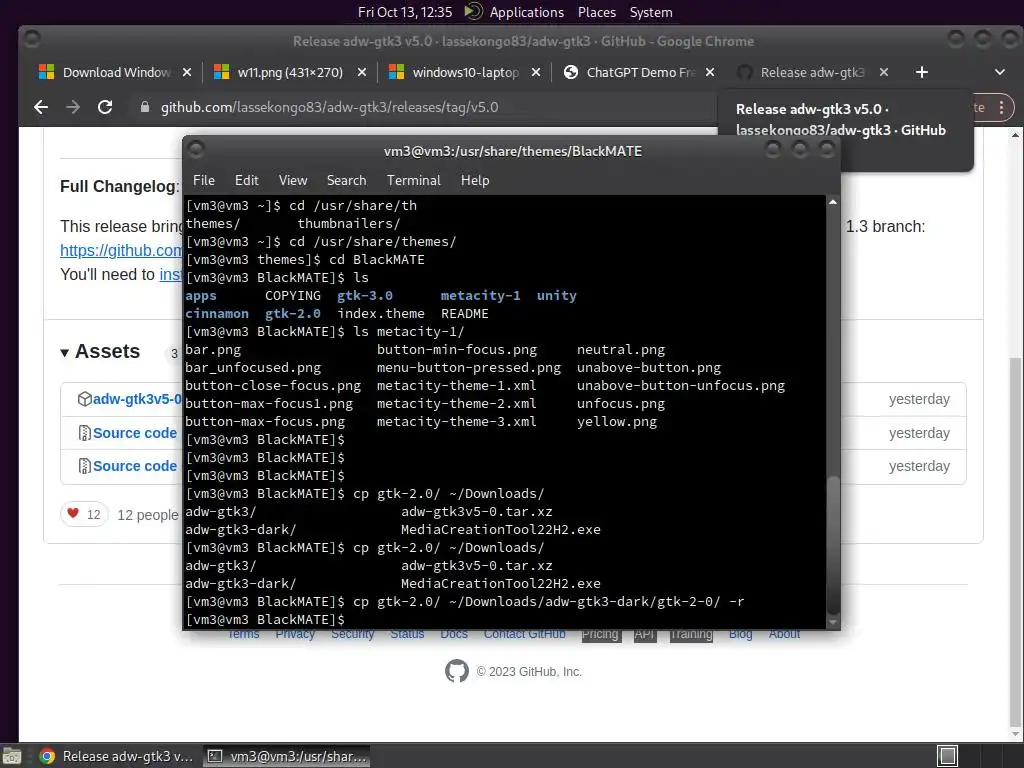Click the Chrome page scrollbar thumb

1015,540
